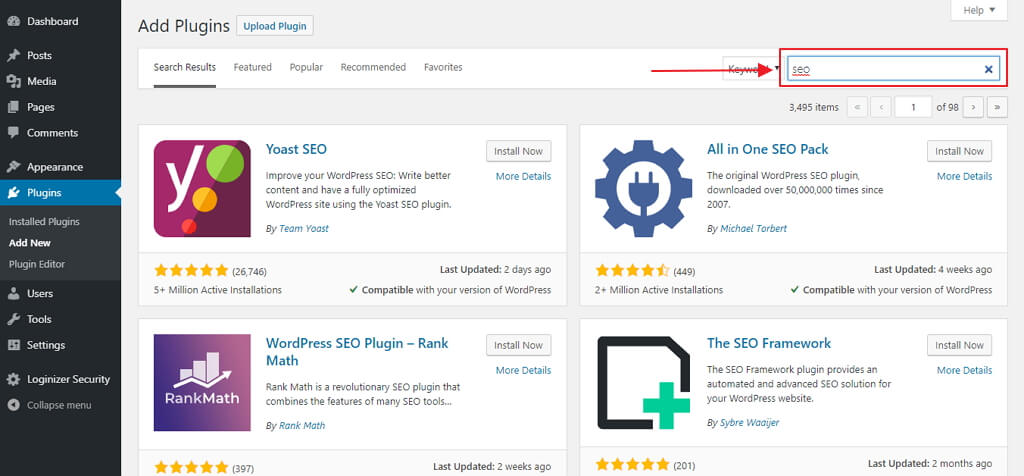Screen dimensions: 1024x476
Task: Open the Popular plugins tab
Action: 306,67
